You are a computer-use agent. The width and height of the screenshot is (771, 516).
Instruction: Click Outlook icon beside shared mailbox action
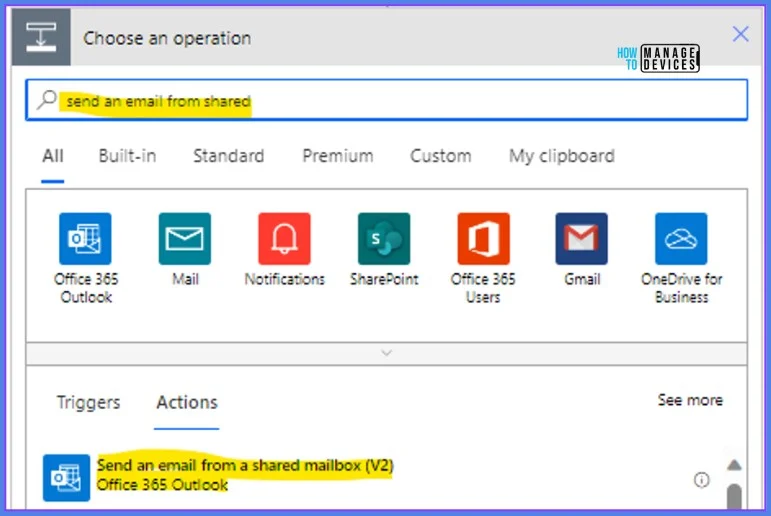(66, 478)
